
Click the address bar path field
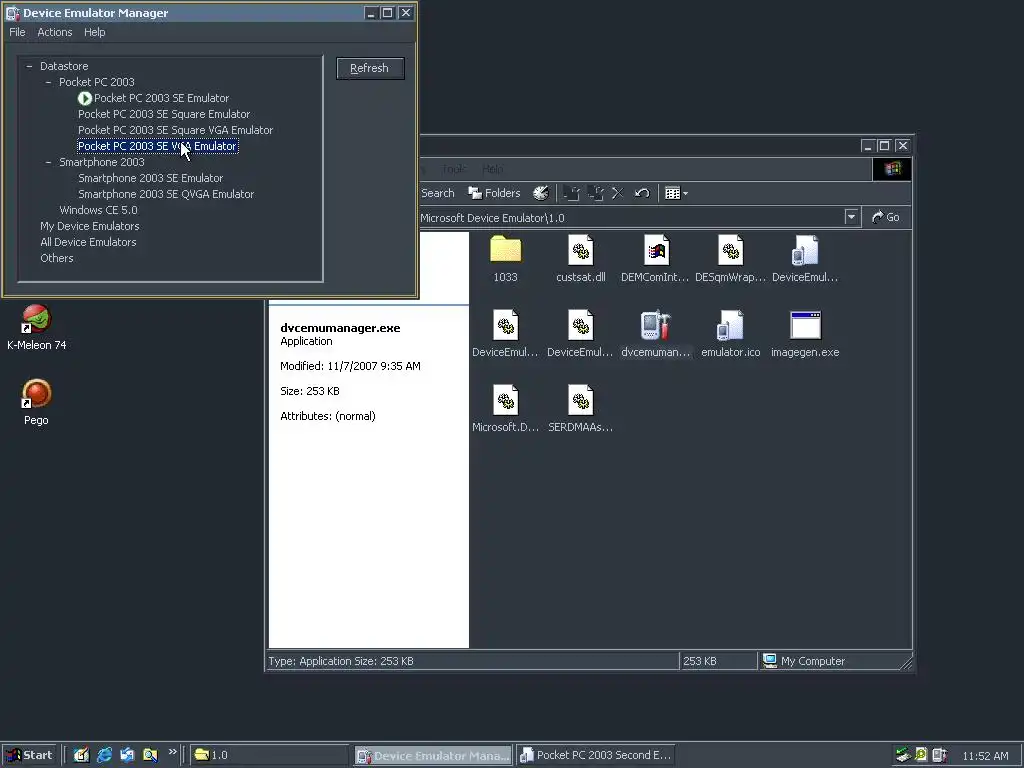coord(630,217)
